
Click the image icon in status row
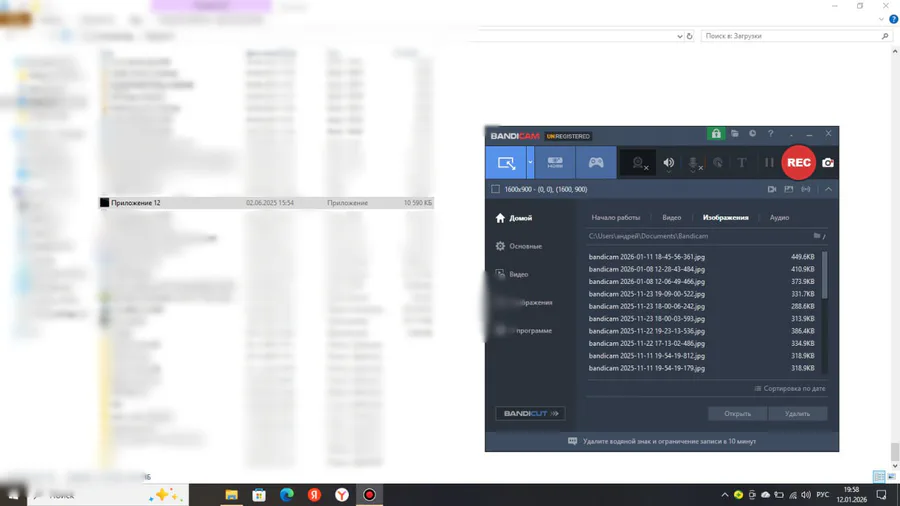(789, 189)
